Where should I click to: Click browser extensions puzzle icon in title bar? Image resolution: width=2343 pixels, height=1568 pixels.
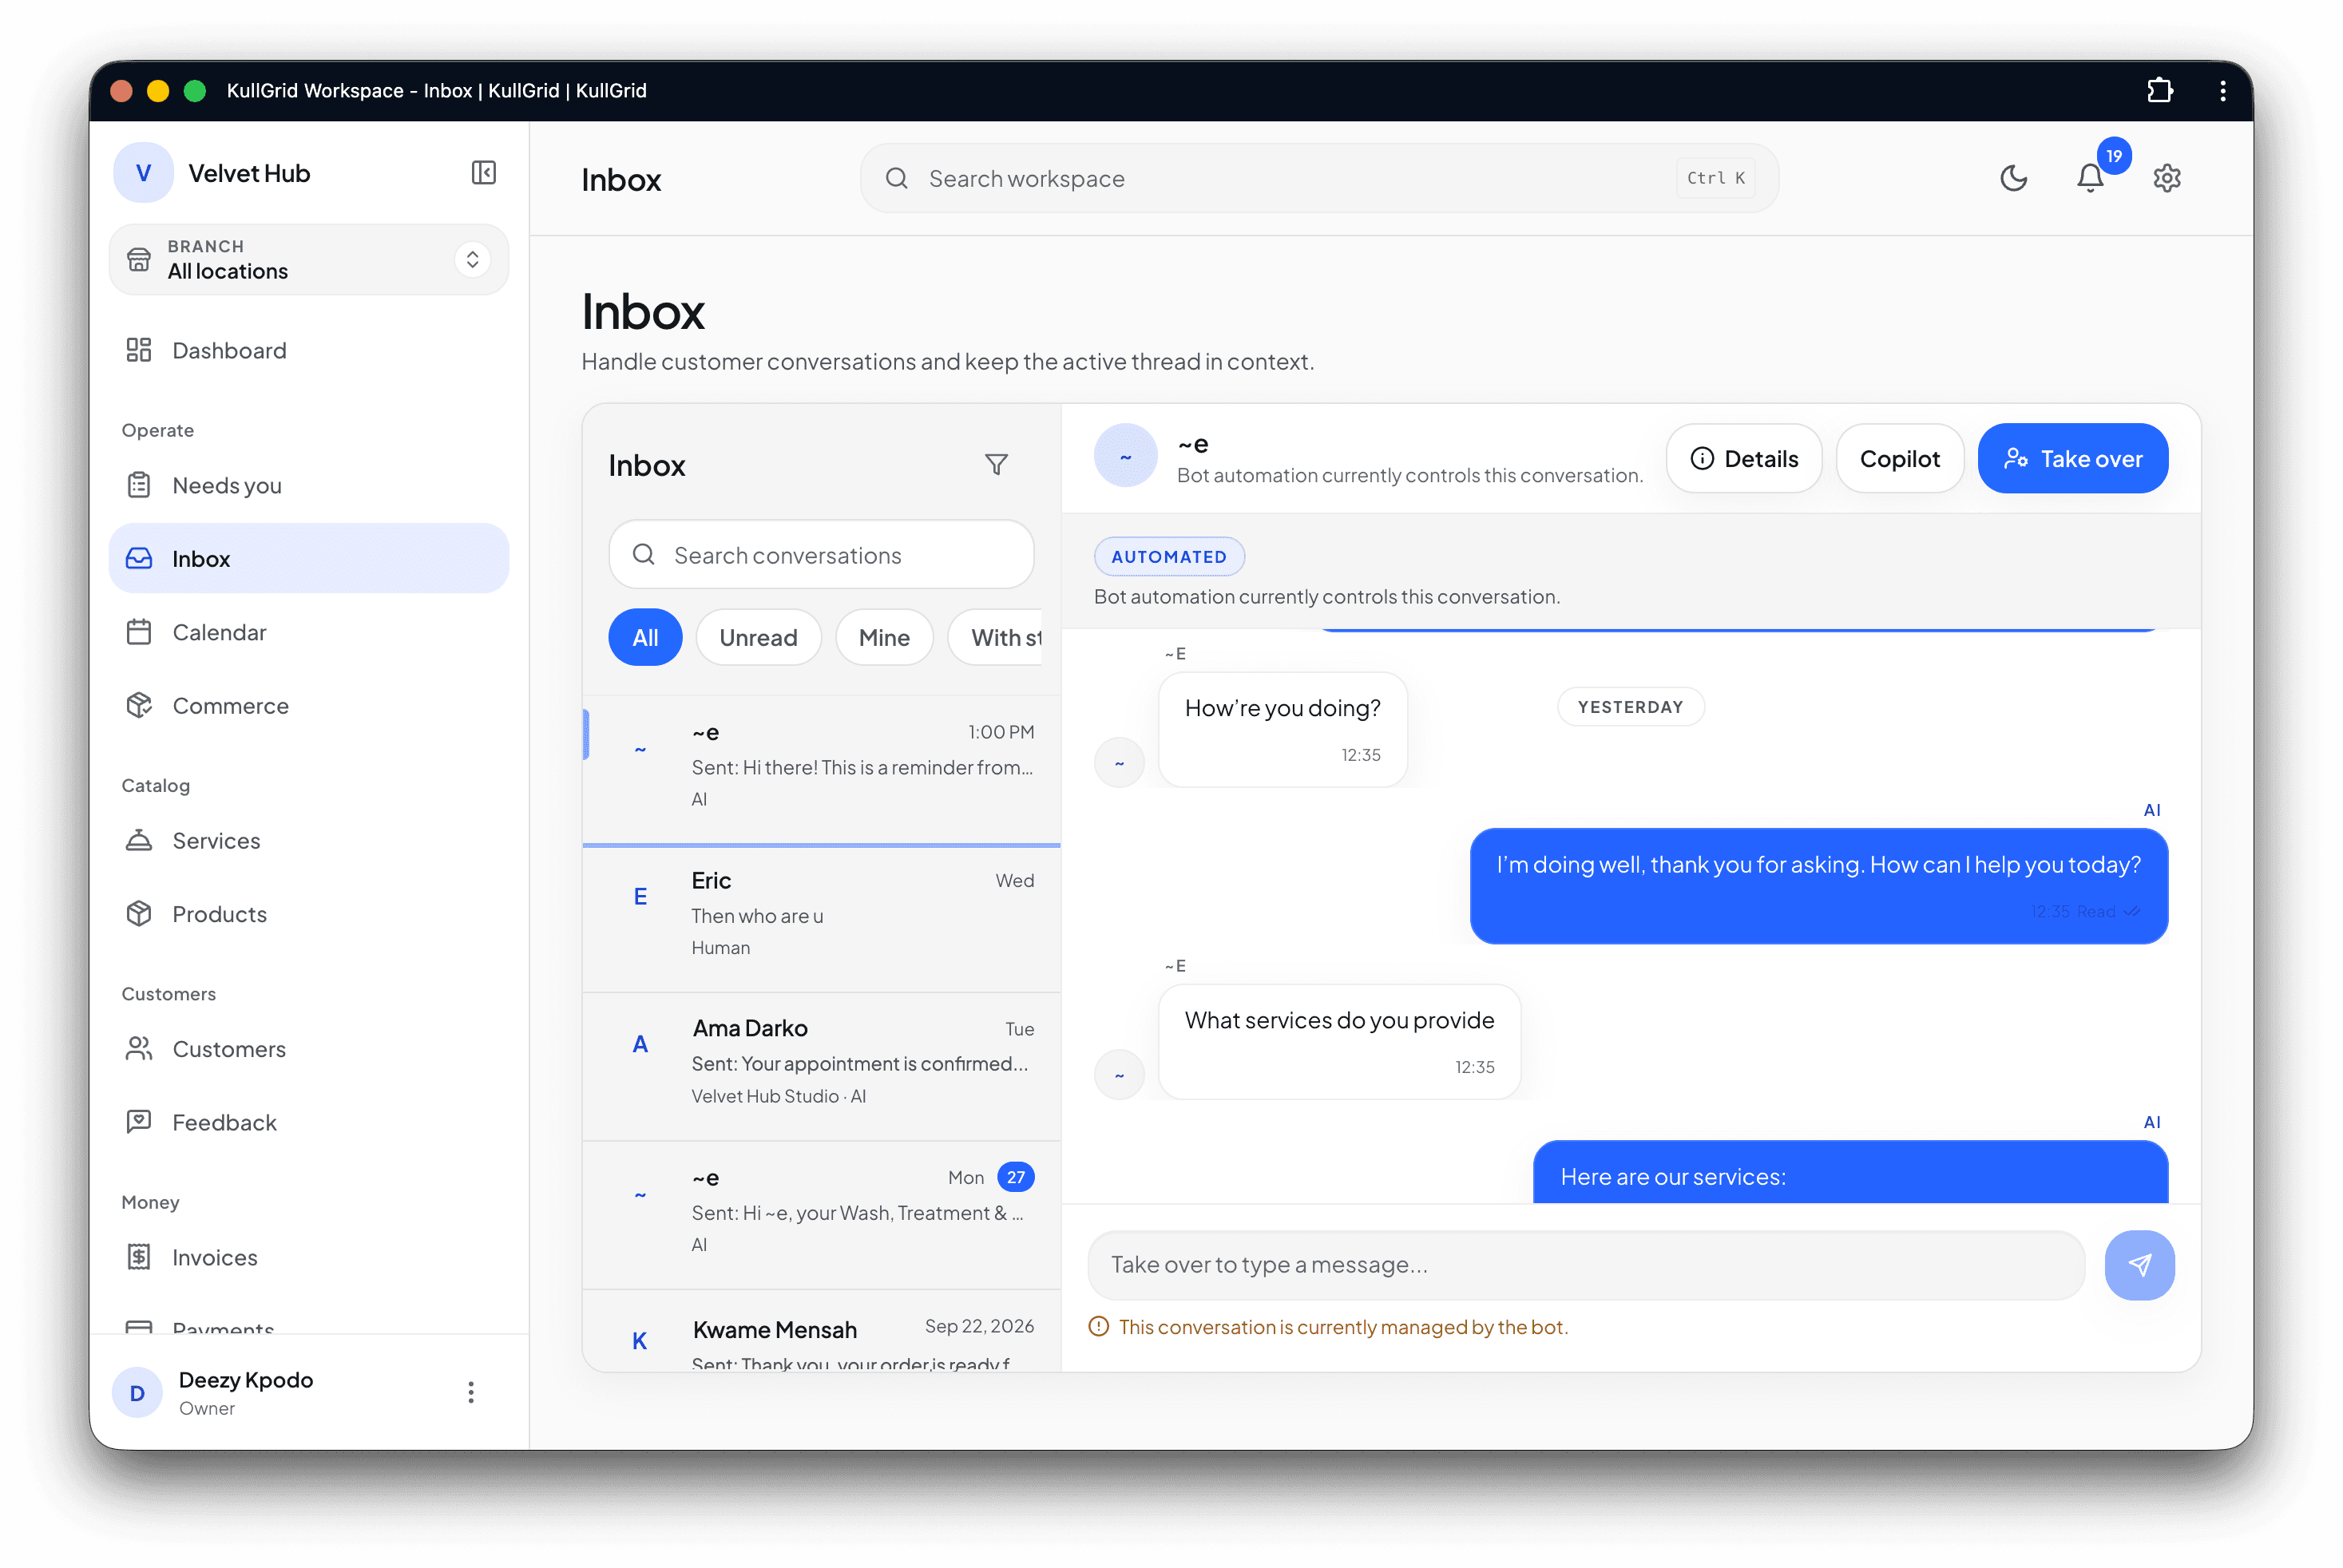(2159, 91)
